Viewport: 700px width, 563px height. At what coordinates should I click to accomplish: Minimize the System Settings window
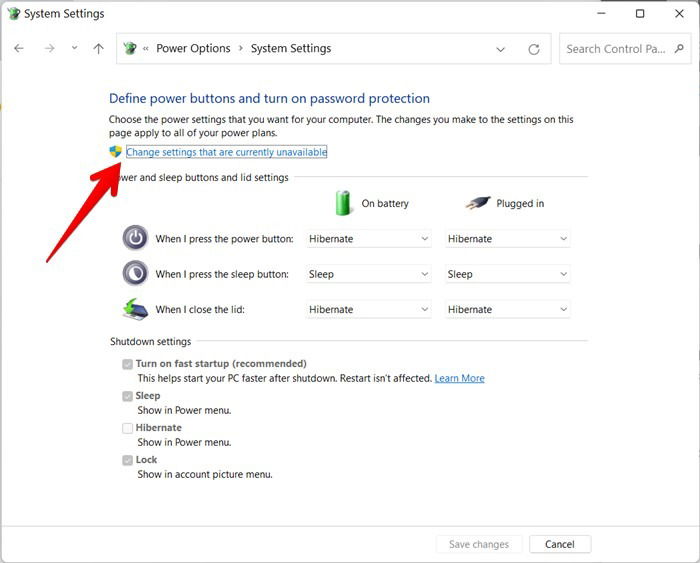pos(601,13)
